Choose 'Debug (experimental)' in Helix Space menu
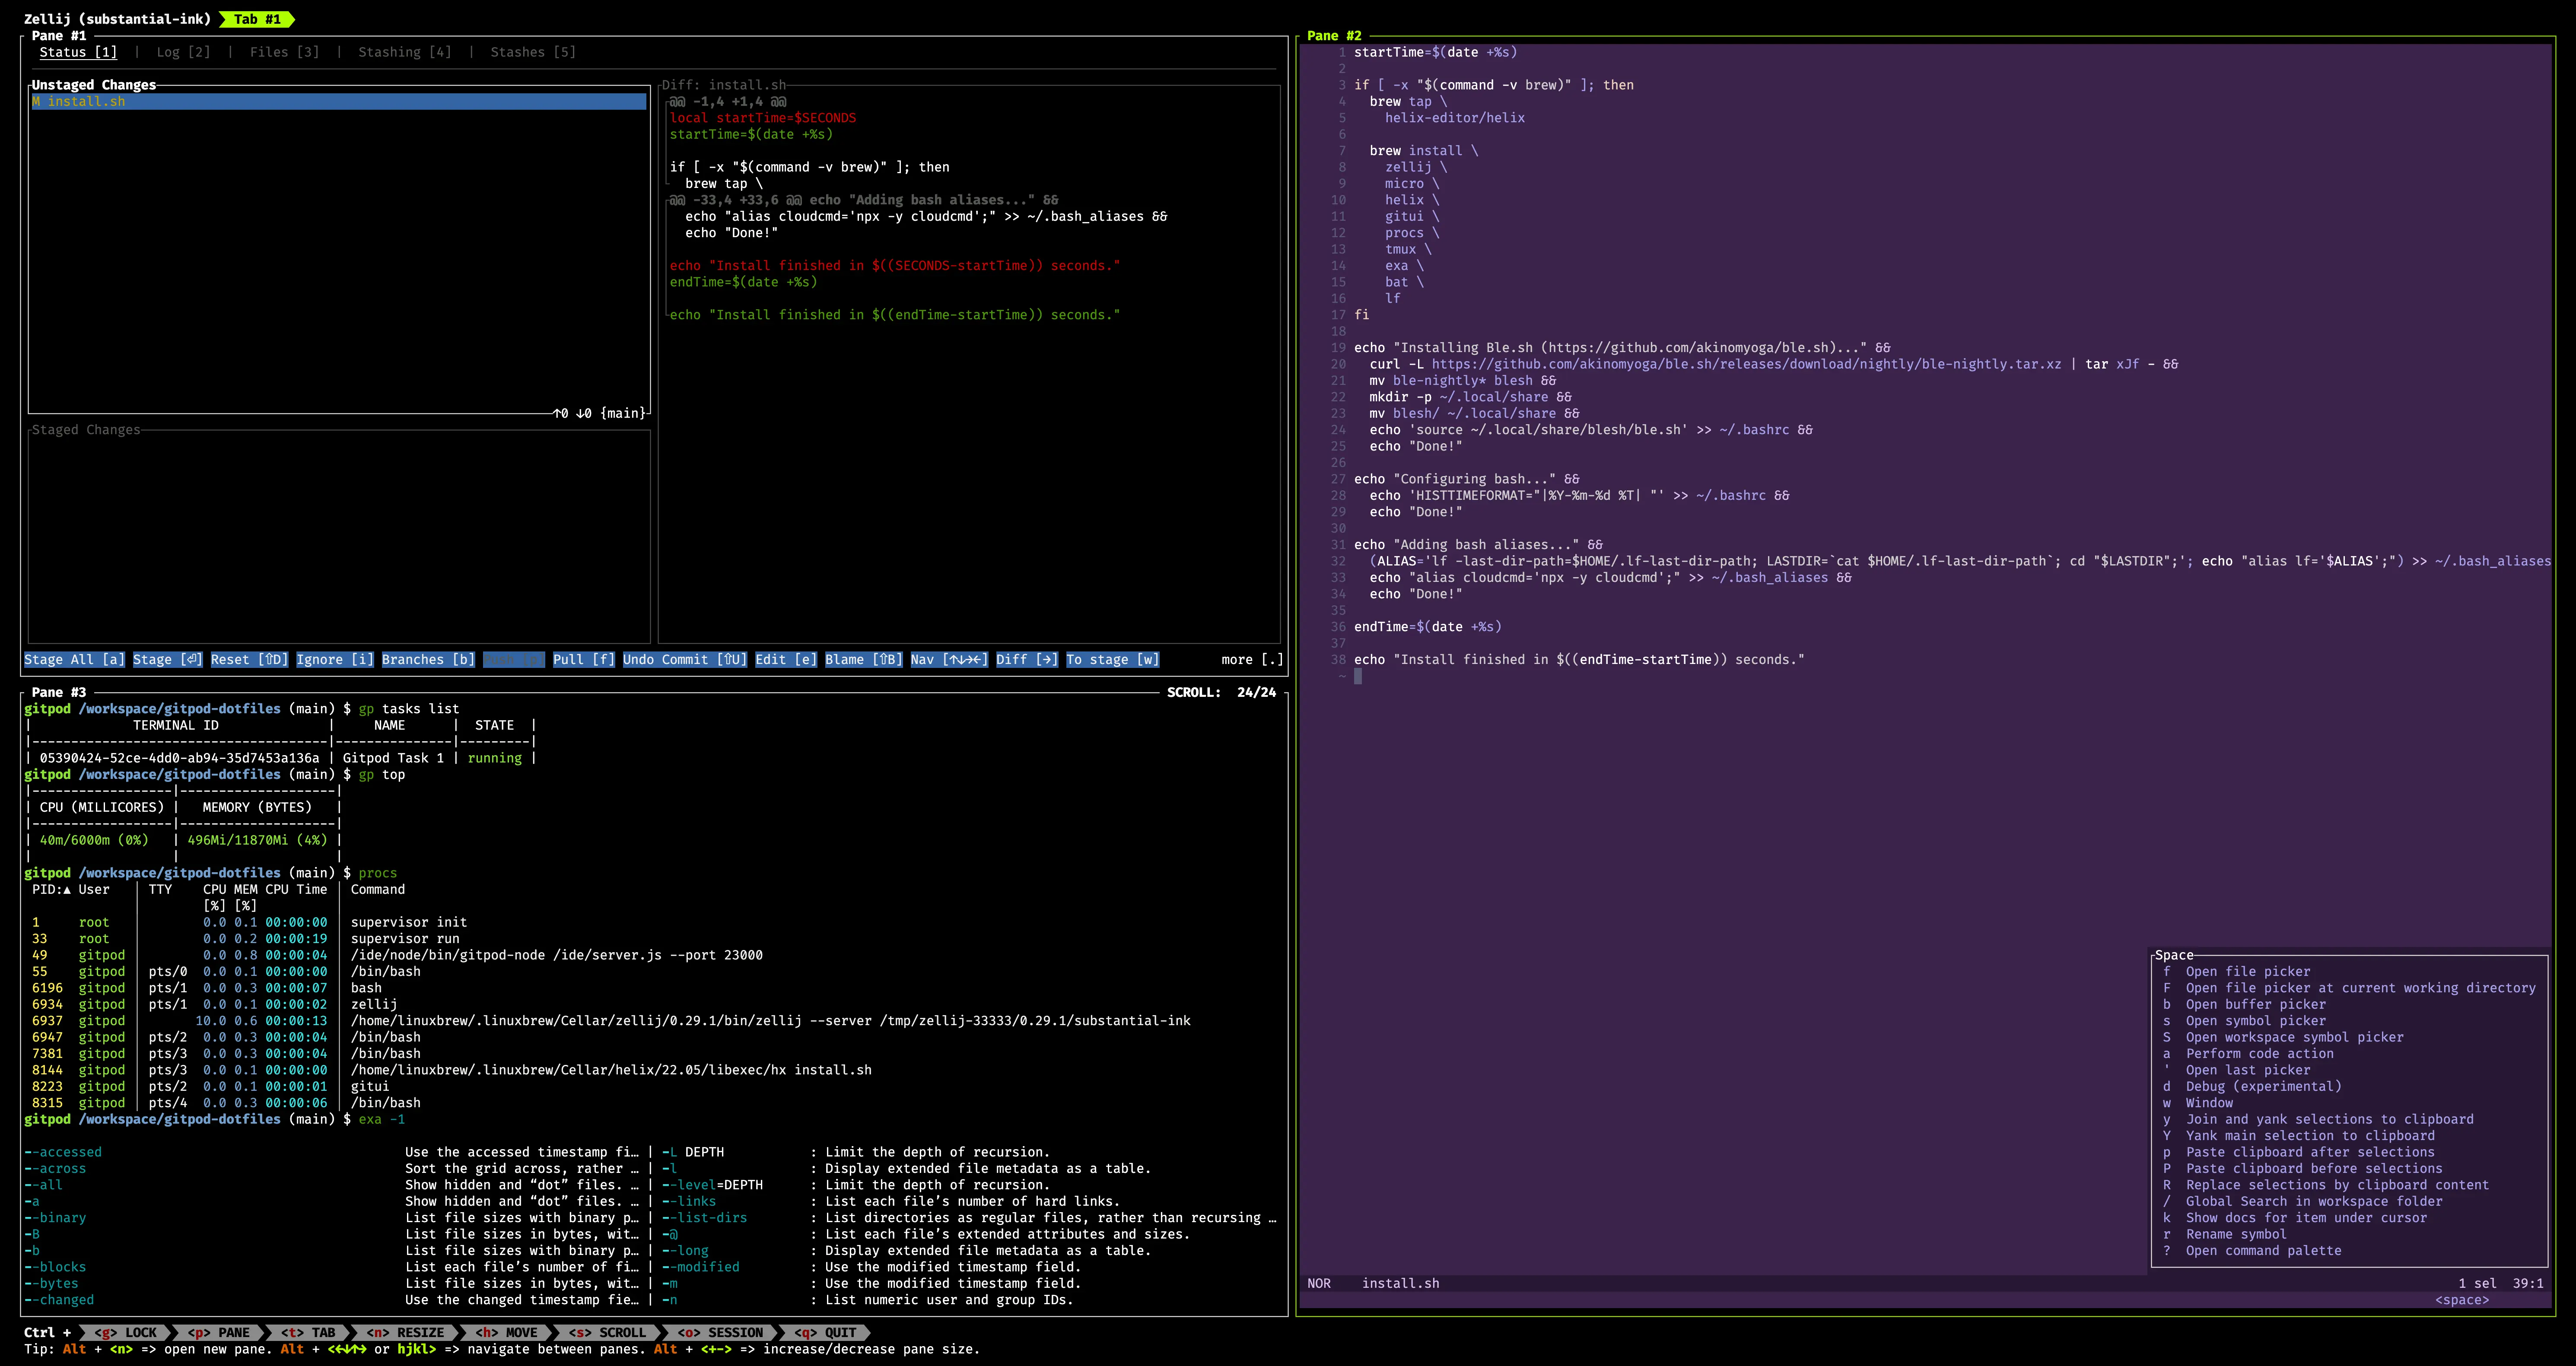This screenshot has height=1366, width=2576. pyautogui.click(x=2252, y=1086)
